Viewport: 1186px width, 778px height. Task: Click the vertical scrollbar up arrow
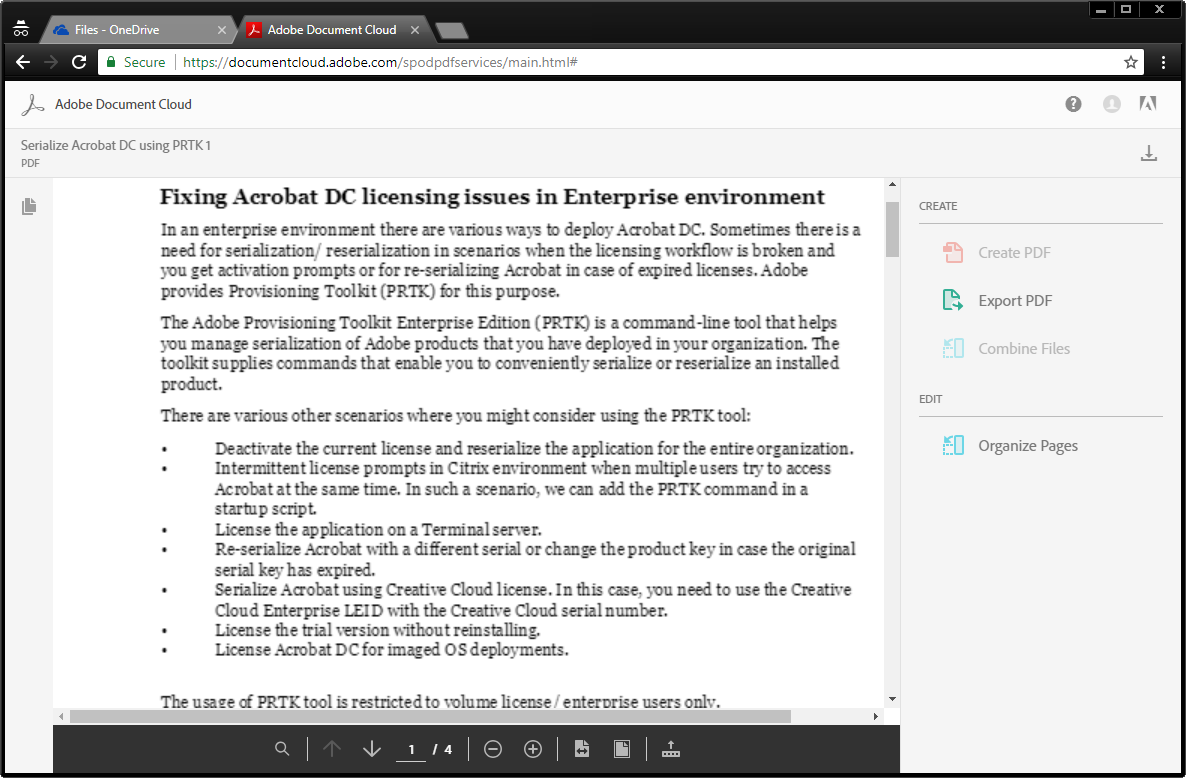pos(893,184)
